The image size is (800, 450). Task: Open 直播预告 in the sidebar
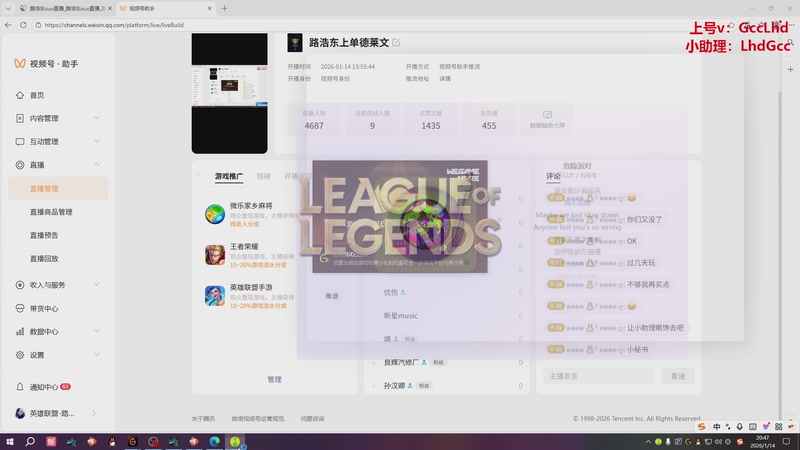pyautogui.click(x=44, y=235)
